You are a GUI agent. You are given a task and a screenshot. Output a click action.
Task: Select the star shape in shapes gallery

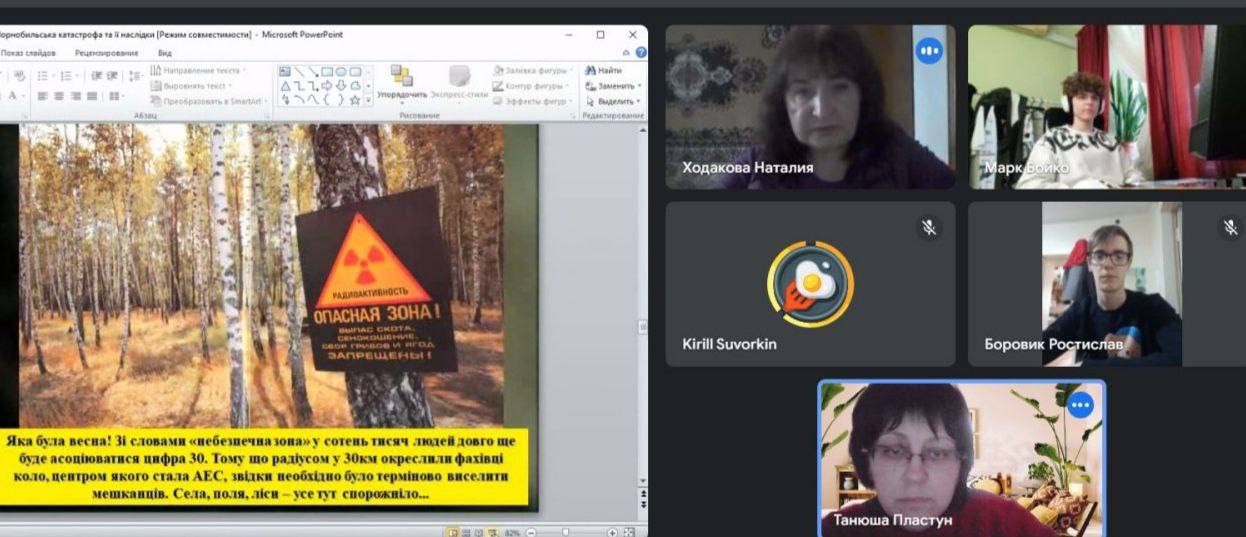[x=355, y=99]
